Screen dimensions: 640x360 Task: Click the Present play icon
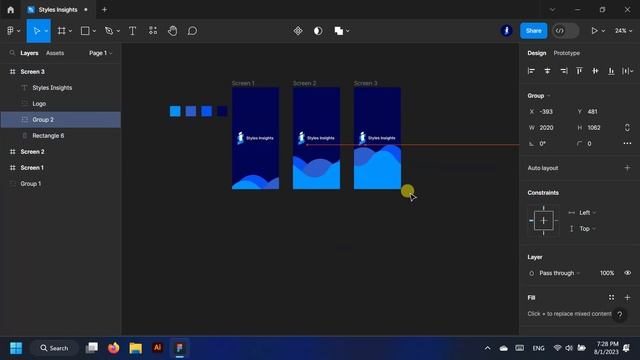(594, 31)
